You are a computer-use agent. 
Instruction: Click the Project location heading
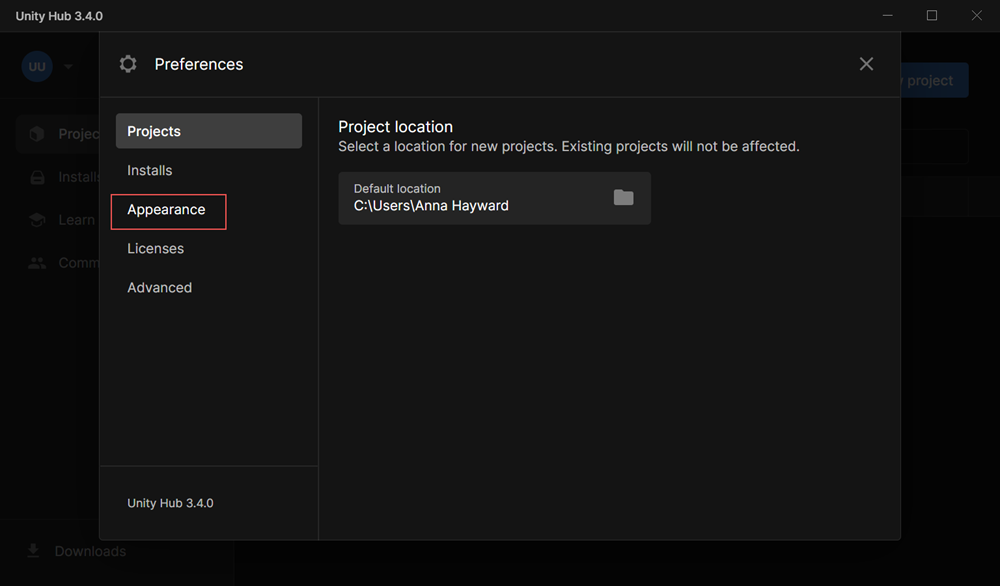click(x=395, y=126)
